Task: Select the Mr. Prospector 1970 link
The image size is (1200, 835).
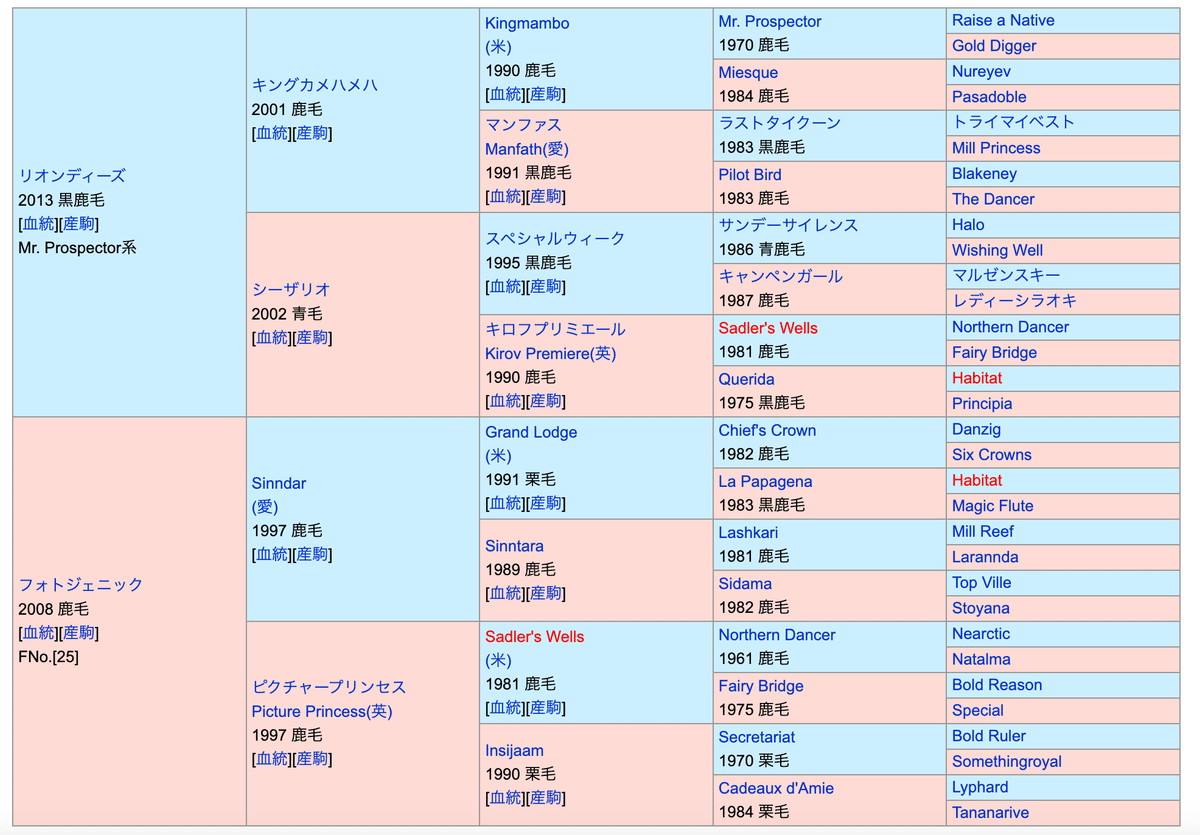Action: pos(769,21)
